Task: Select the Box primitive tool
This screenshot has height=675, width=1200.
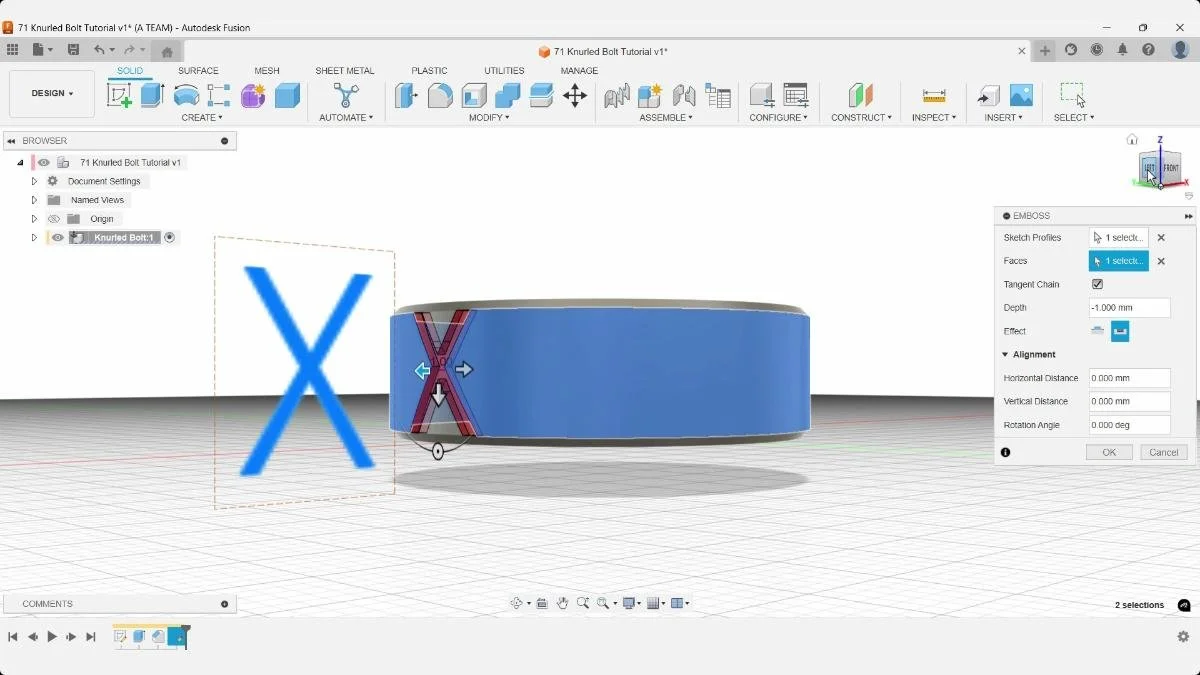Action: click(287, 95)
